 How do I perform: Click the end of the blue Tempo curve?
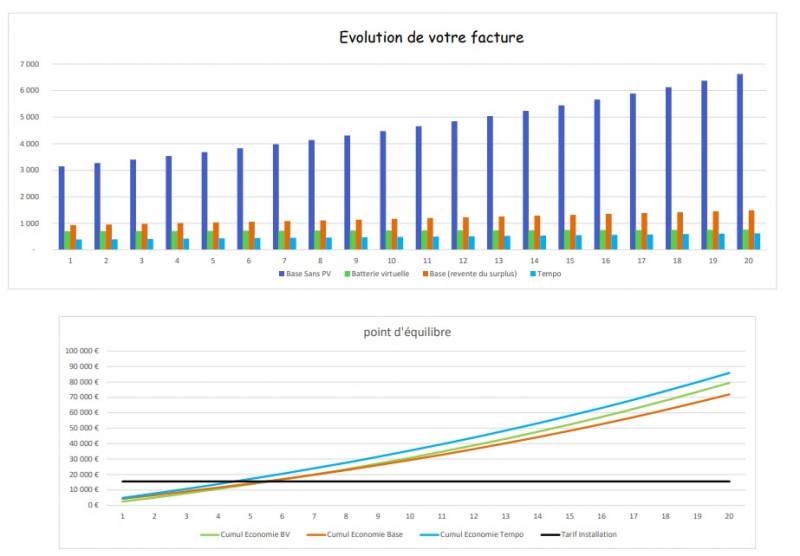point(728,373)
